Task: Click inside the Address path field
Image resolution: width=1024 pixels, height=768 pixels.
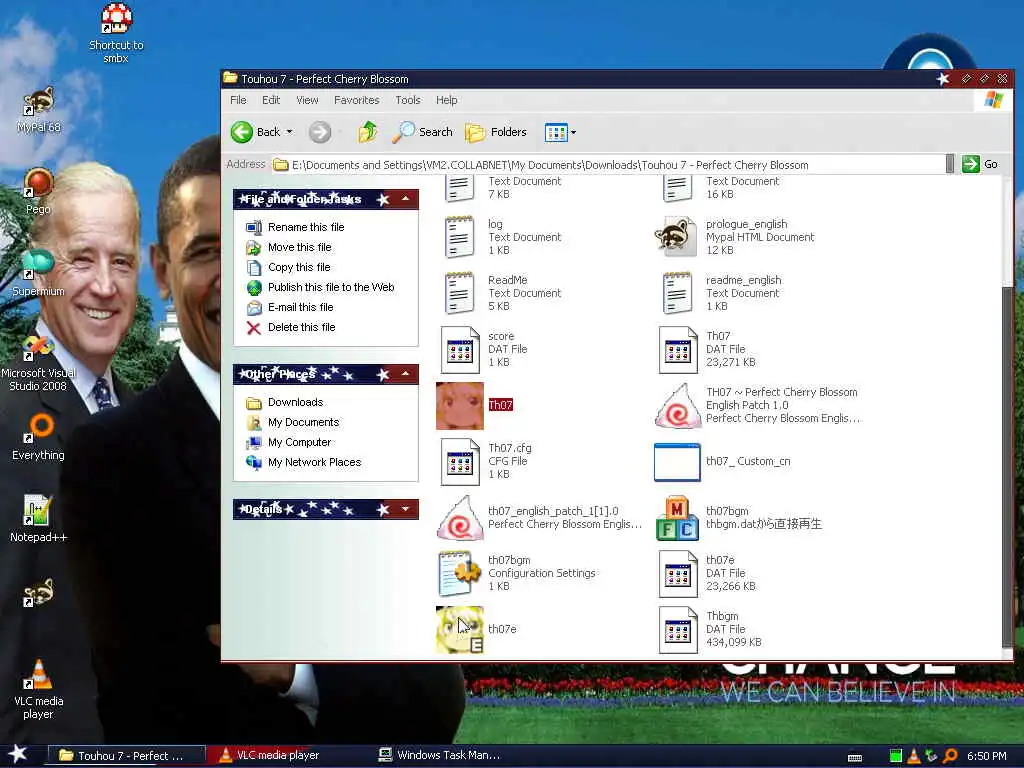Action: (607, 165)
